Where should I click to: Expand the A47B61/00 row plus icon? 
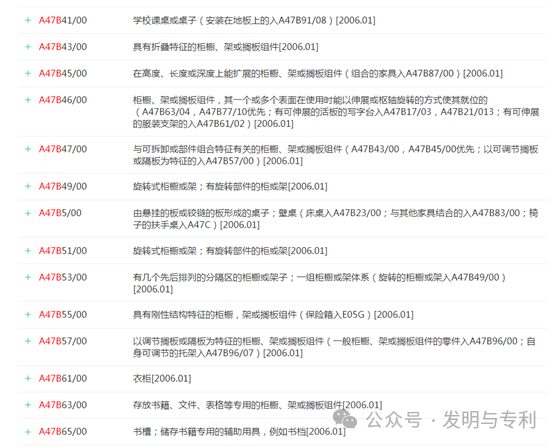tap(28, 378)
